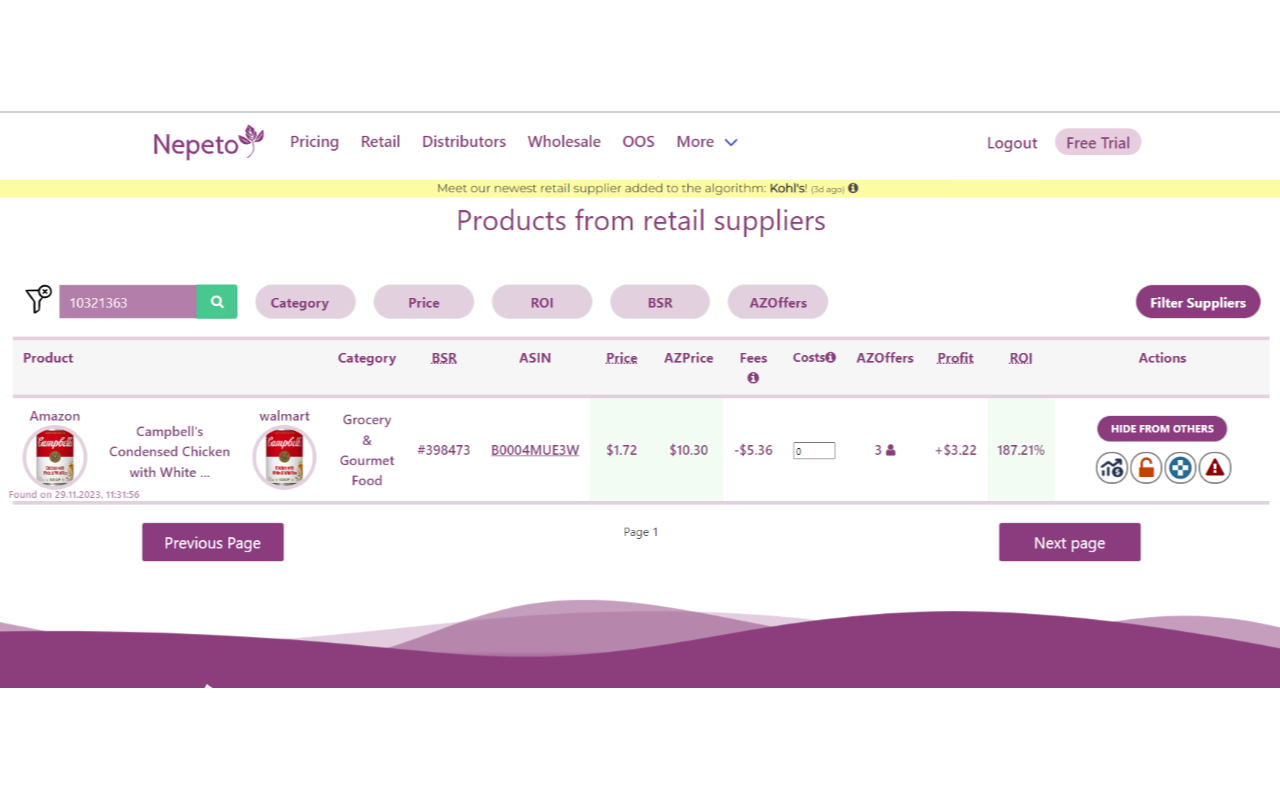Open Campbell's Condensed Chicken product title

coord(170,452)
